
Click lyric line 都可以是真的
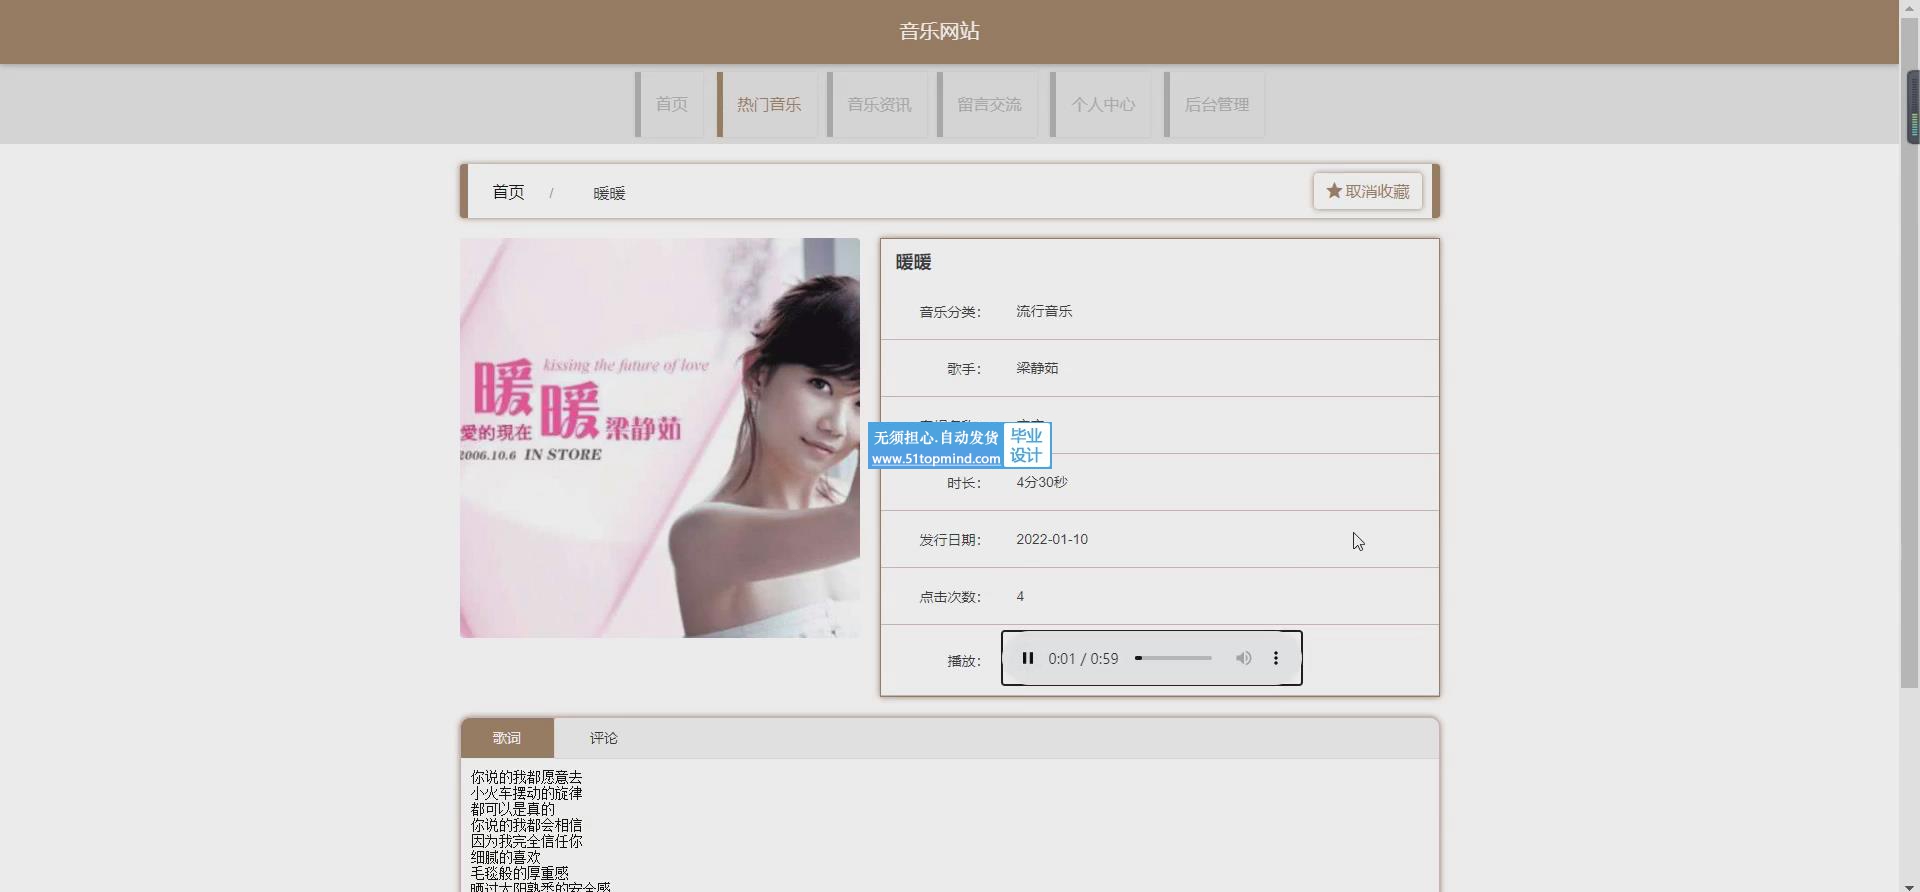coord(513,809)
